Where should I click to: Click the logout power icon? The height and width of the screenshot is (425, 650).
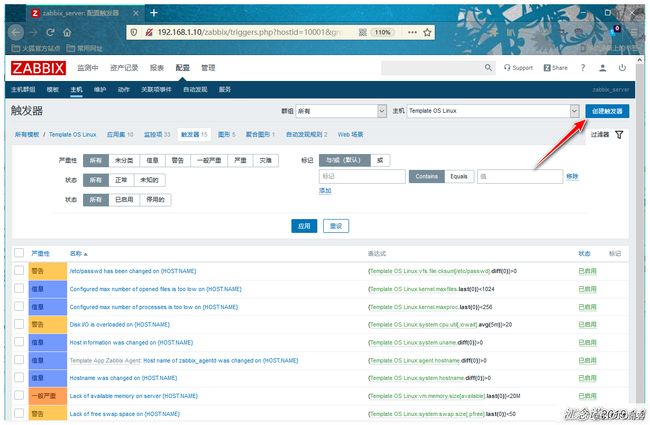622,68
